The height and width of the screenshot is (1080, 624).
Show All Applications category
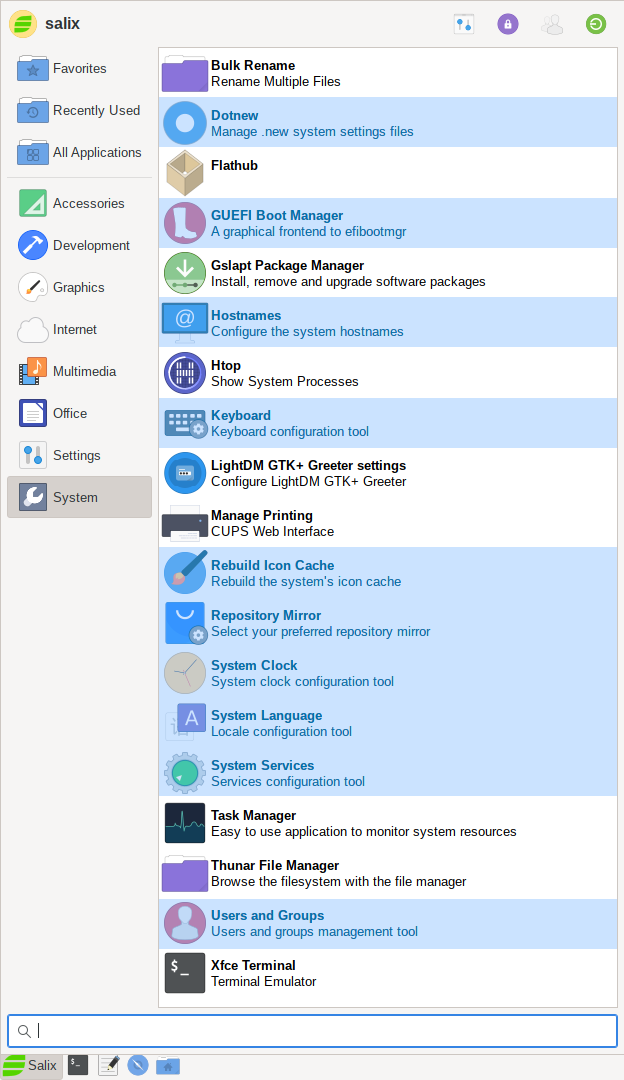(x=79, y=153)
